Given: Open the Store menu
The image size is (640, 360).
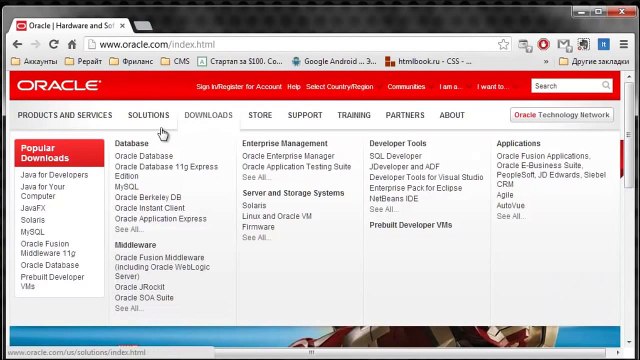Looking at the screenshot, I should (260, 115).
